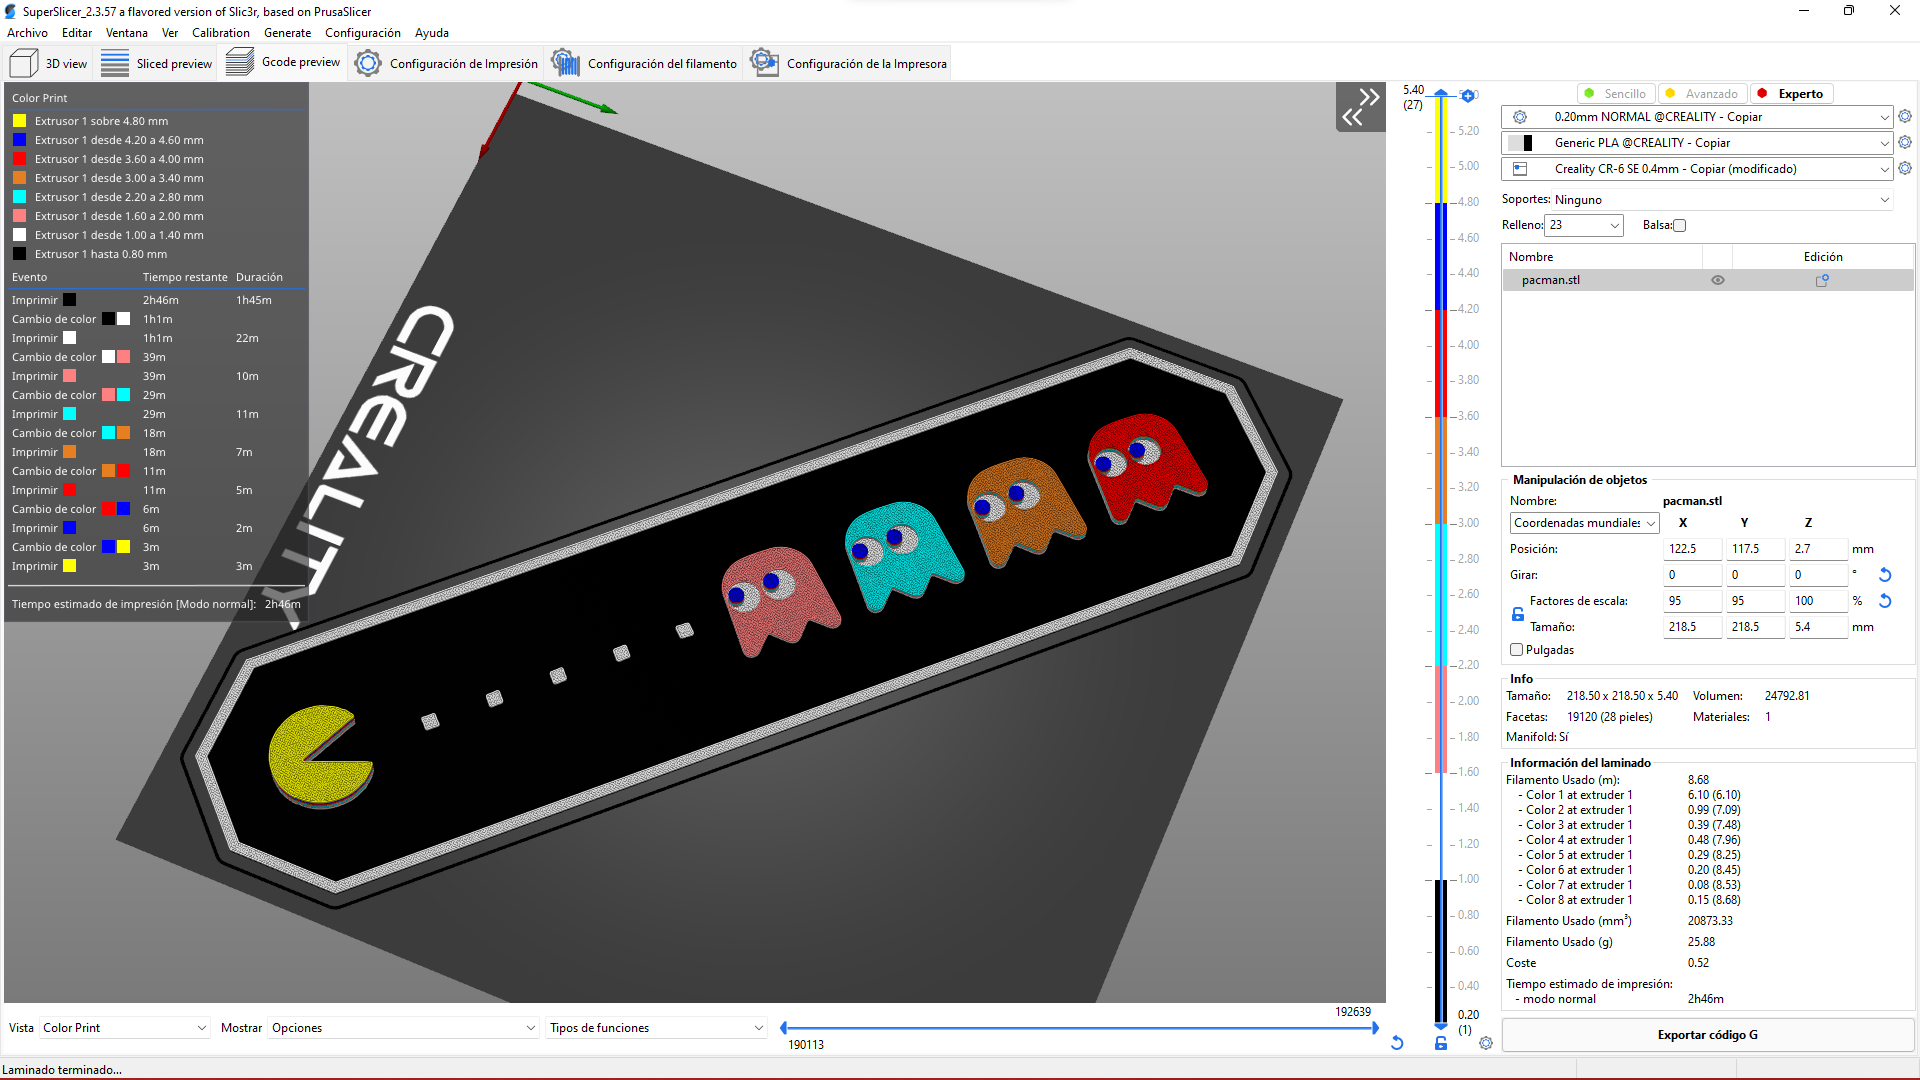Toggle the layer slider lock icon
Viewport: 1920px width, 1080px height.
[x=1441, y=1043]
